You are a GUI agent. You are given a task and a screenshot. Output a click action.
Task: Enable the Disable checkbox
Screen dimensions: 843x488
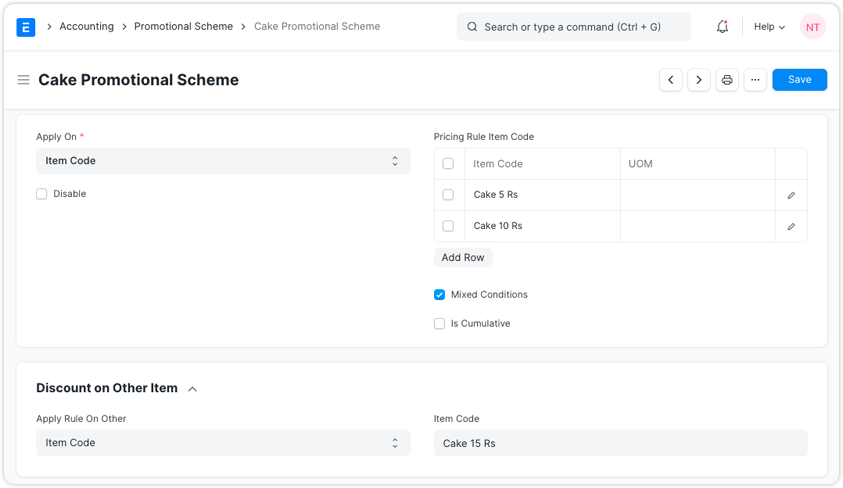[x=42, y=194]
